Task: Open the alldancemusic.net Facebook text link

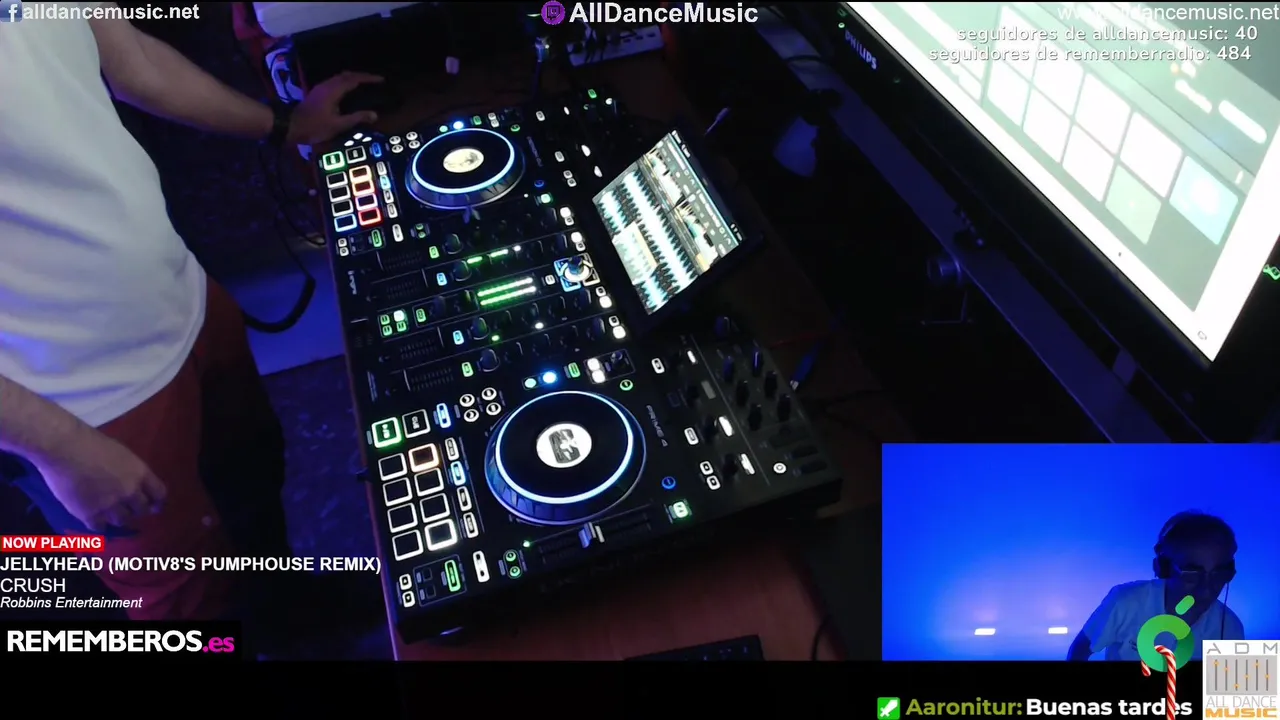Action: [111, 12]
